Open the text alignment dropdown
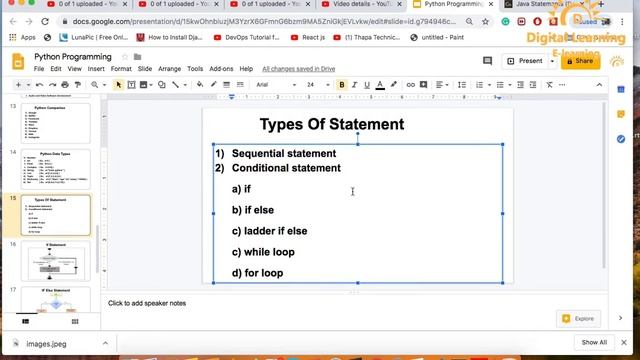Screen dimensions: 640x360 coord(442,85)
